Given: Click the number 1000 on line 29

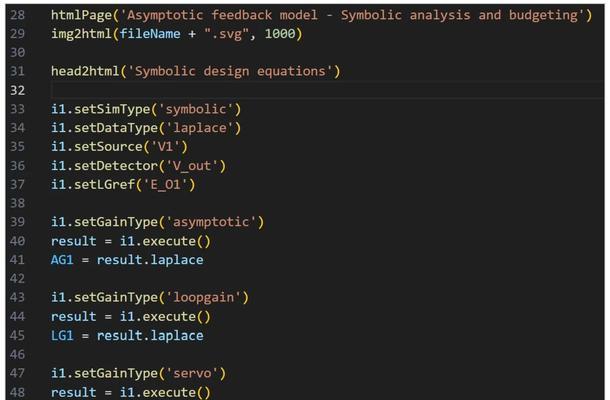Looking at the screenshot, I should (280, 34).
